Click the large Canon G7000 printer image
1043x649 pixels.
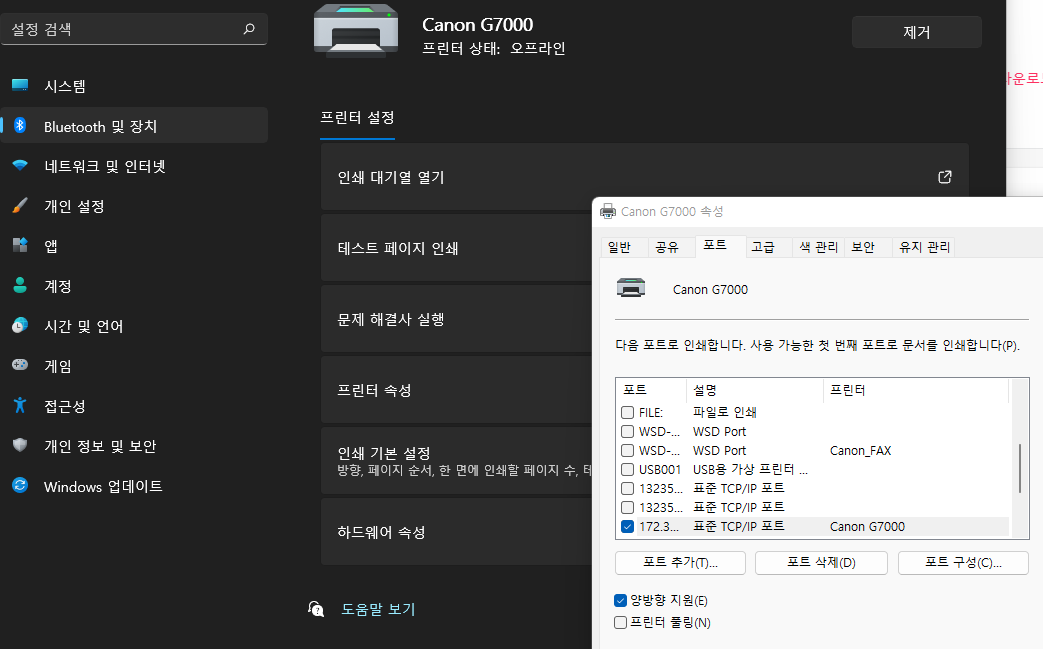point(356,31)
